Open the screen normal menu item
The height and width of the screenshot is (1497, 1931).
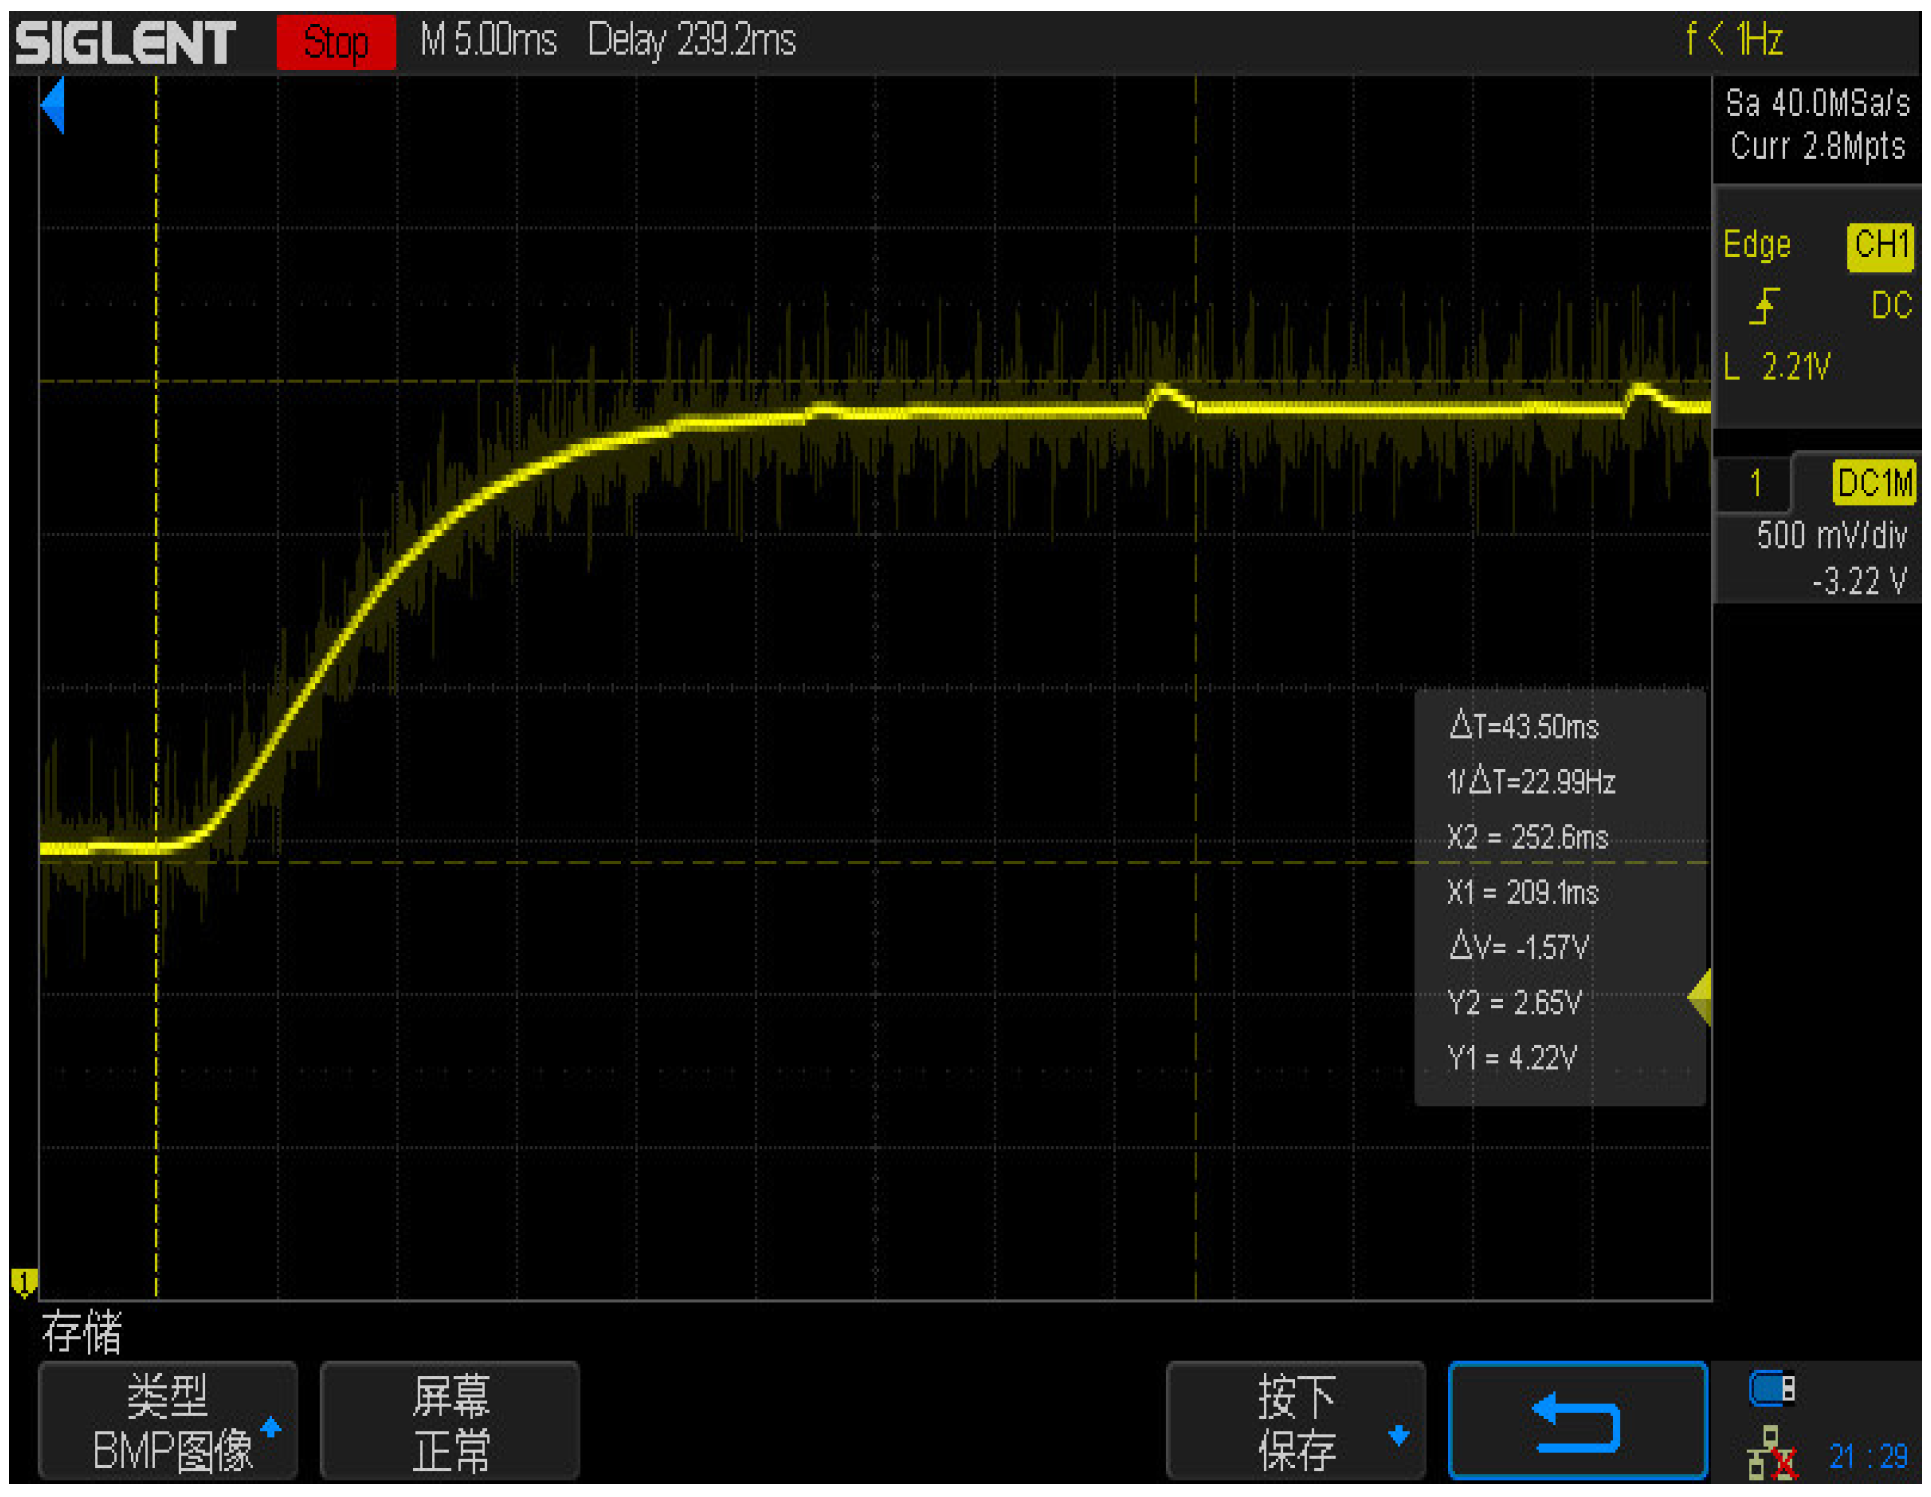[450, 1421]
